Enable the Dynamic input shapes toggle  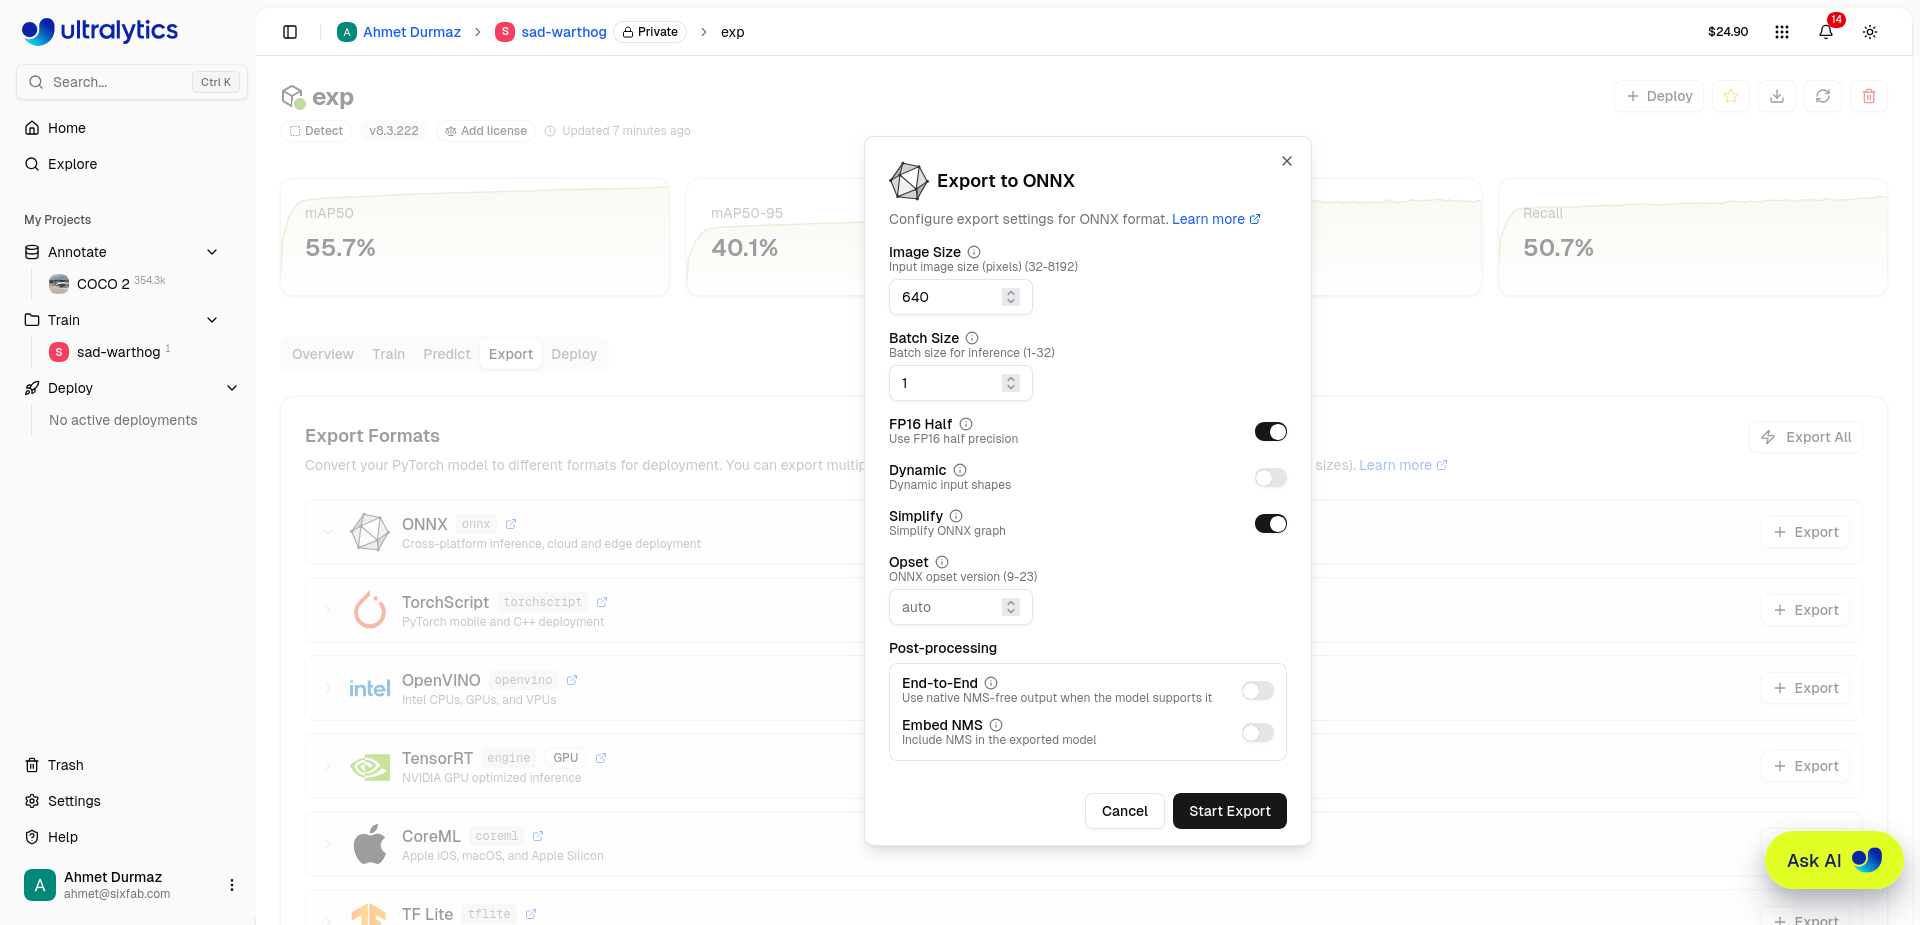click(1271, 478)
